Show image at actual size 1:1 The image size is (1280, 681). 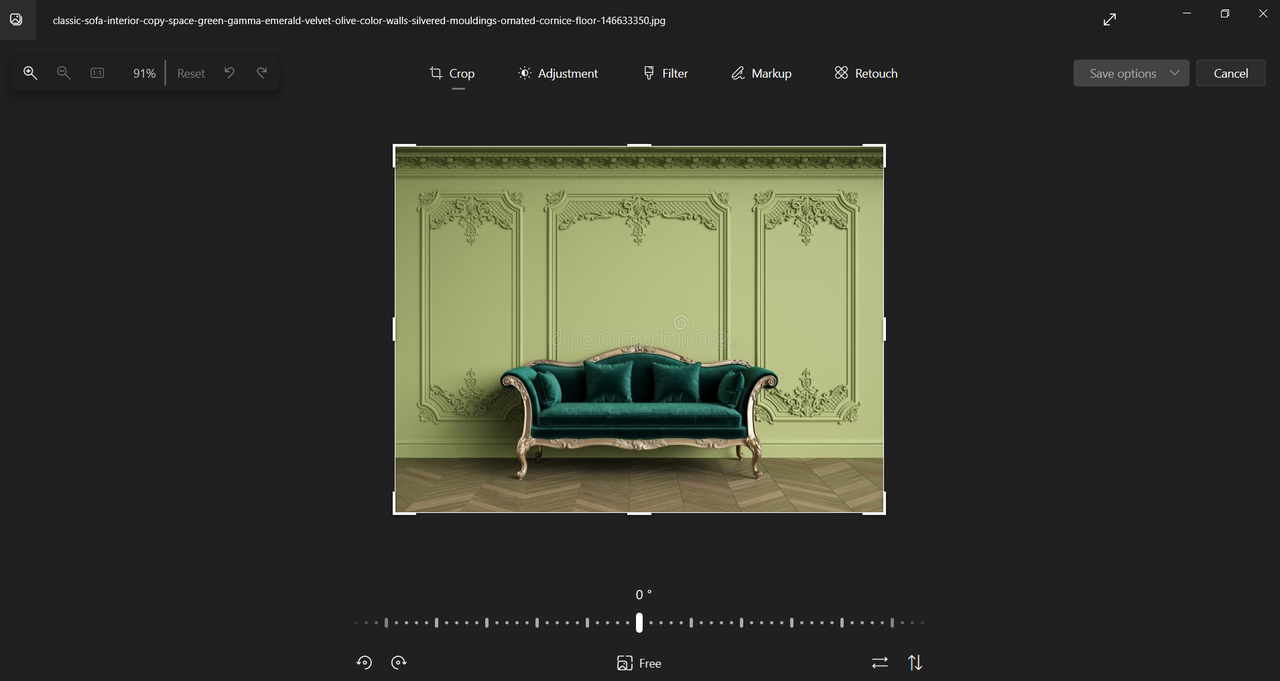pyautogui.click(x=97, y=73)
